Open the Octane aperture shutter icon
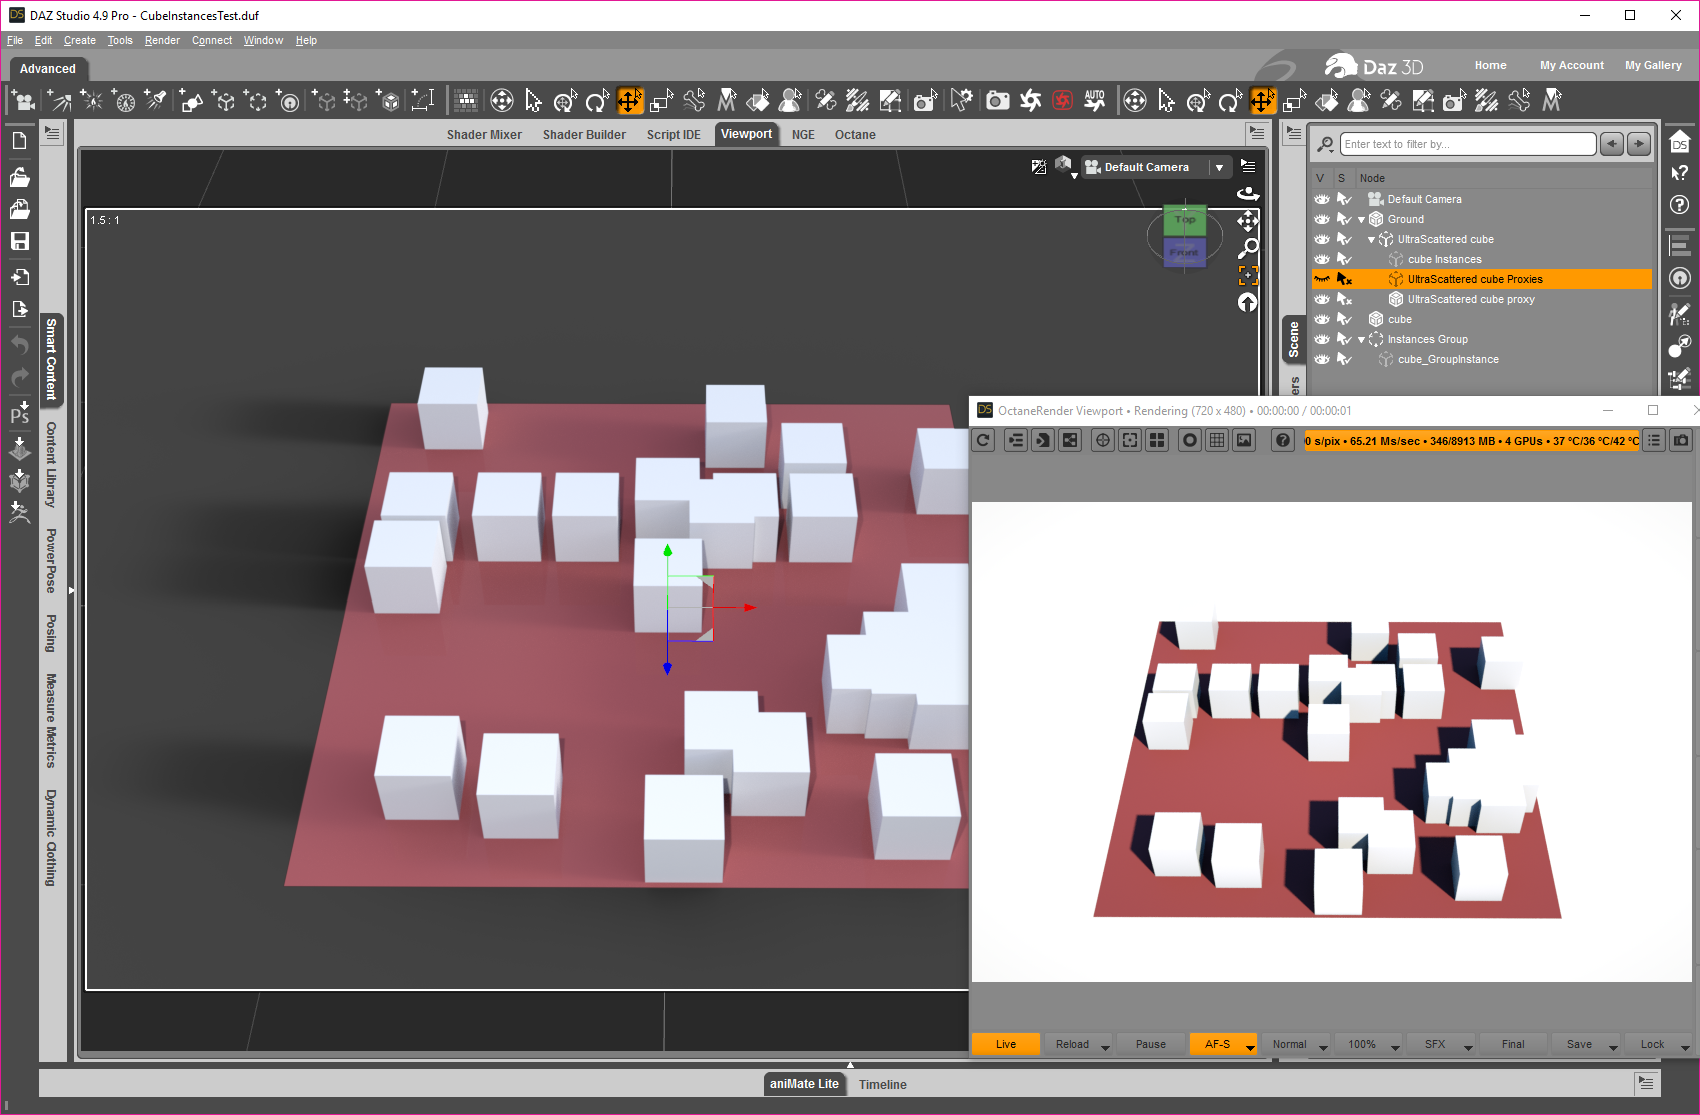The height and width of the screenshot is (1115, 1700). pos(1030,100)
